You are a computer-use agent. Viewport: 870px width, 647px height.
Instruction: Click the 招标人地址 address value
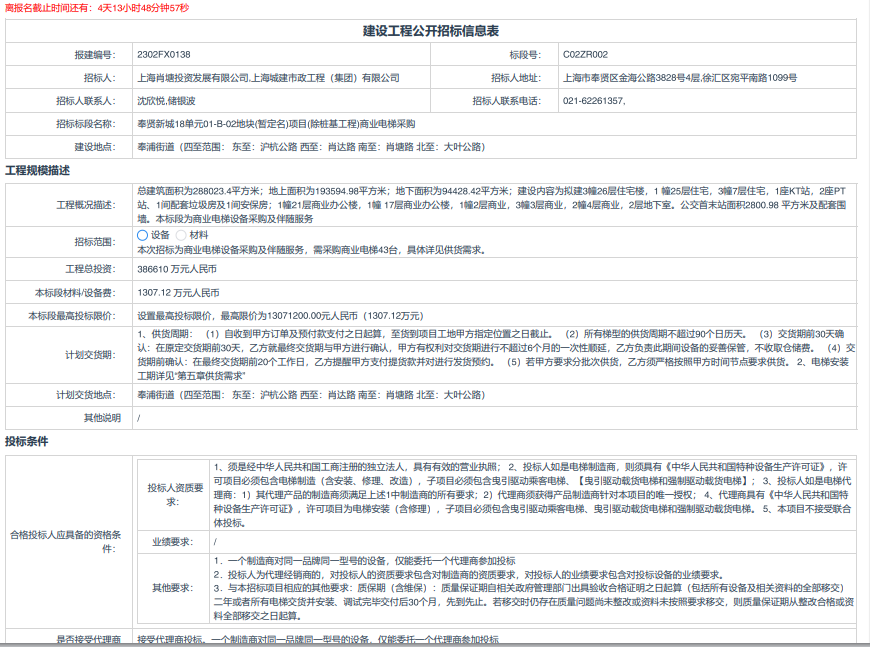pos(680,78)
